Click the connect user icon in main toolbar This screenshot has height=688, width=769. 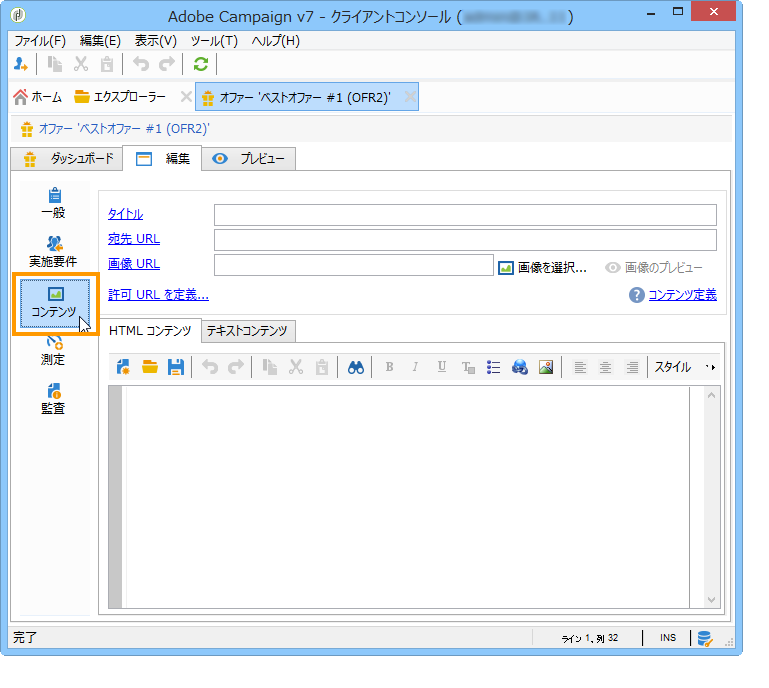(21, 64)
